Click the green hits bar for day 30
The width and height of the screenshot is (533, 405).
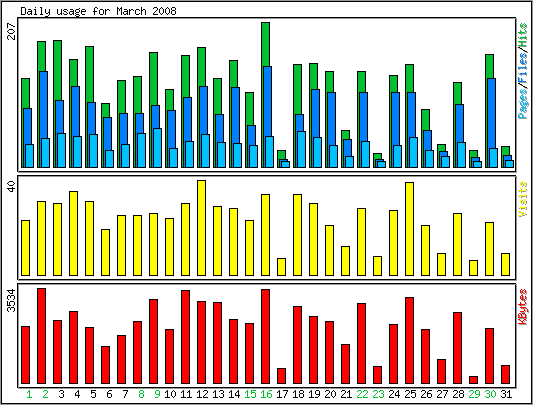tap(489, 66)
